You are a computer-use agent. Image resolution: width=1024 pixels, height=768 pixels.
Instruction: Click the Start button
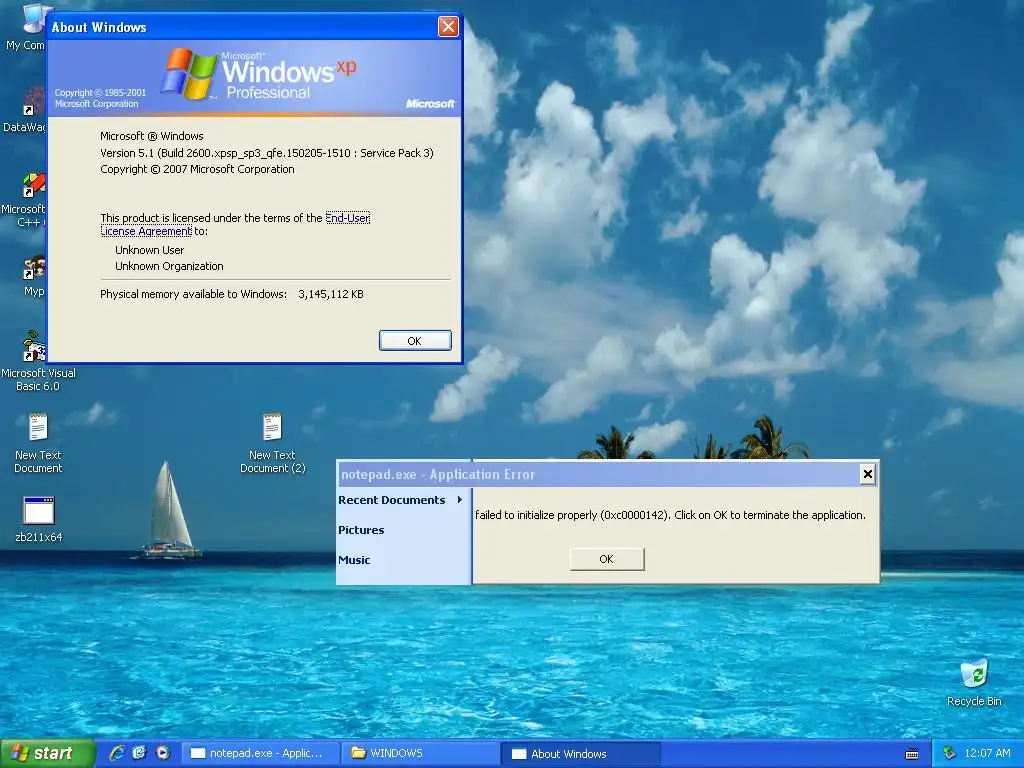click(x=48, y=753)
